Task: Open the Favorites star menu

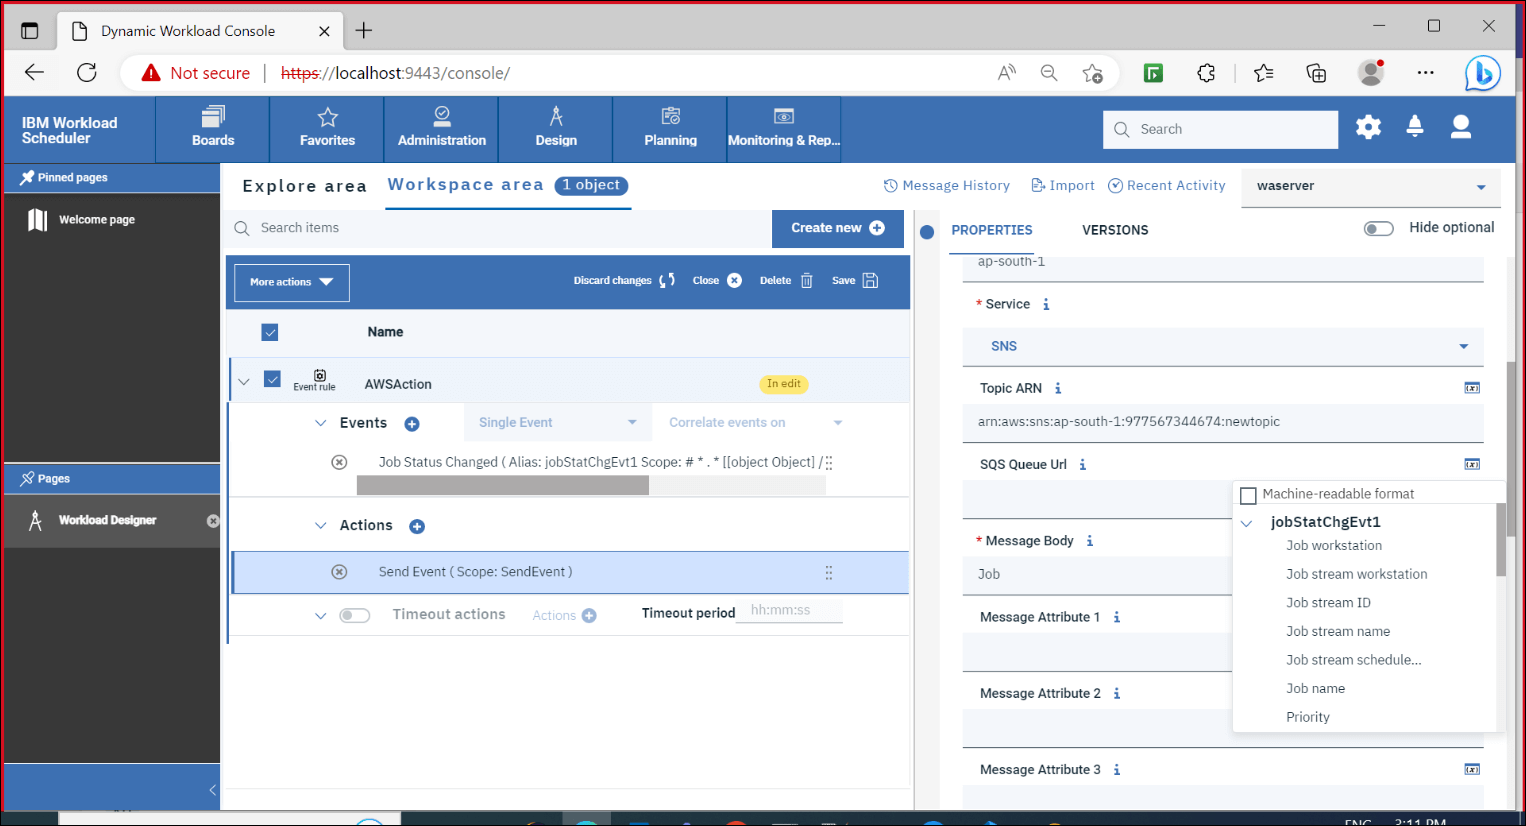Action: [327, 129]
